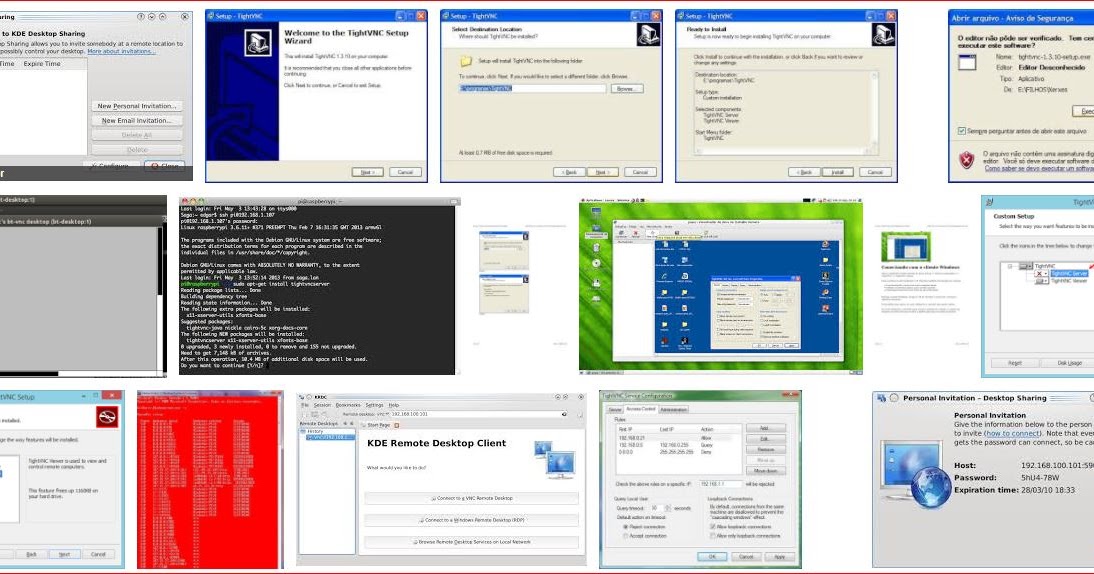Switch to the Server tab in TightVNC Service Configuration

(615, 409)
